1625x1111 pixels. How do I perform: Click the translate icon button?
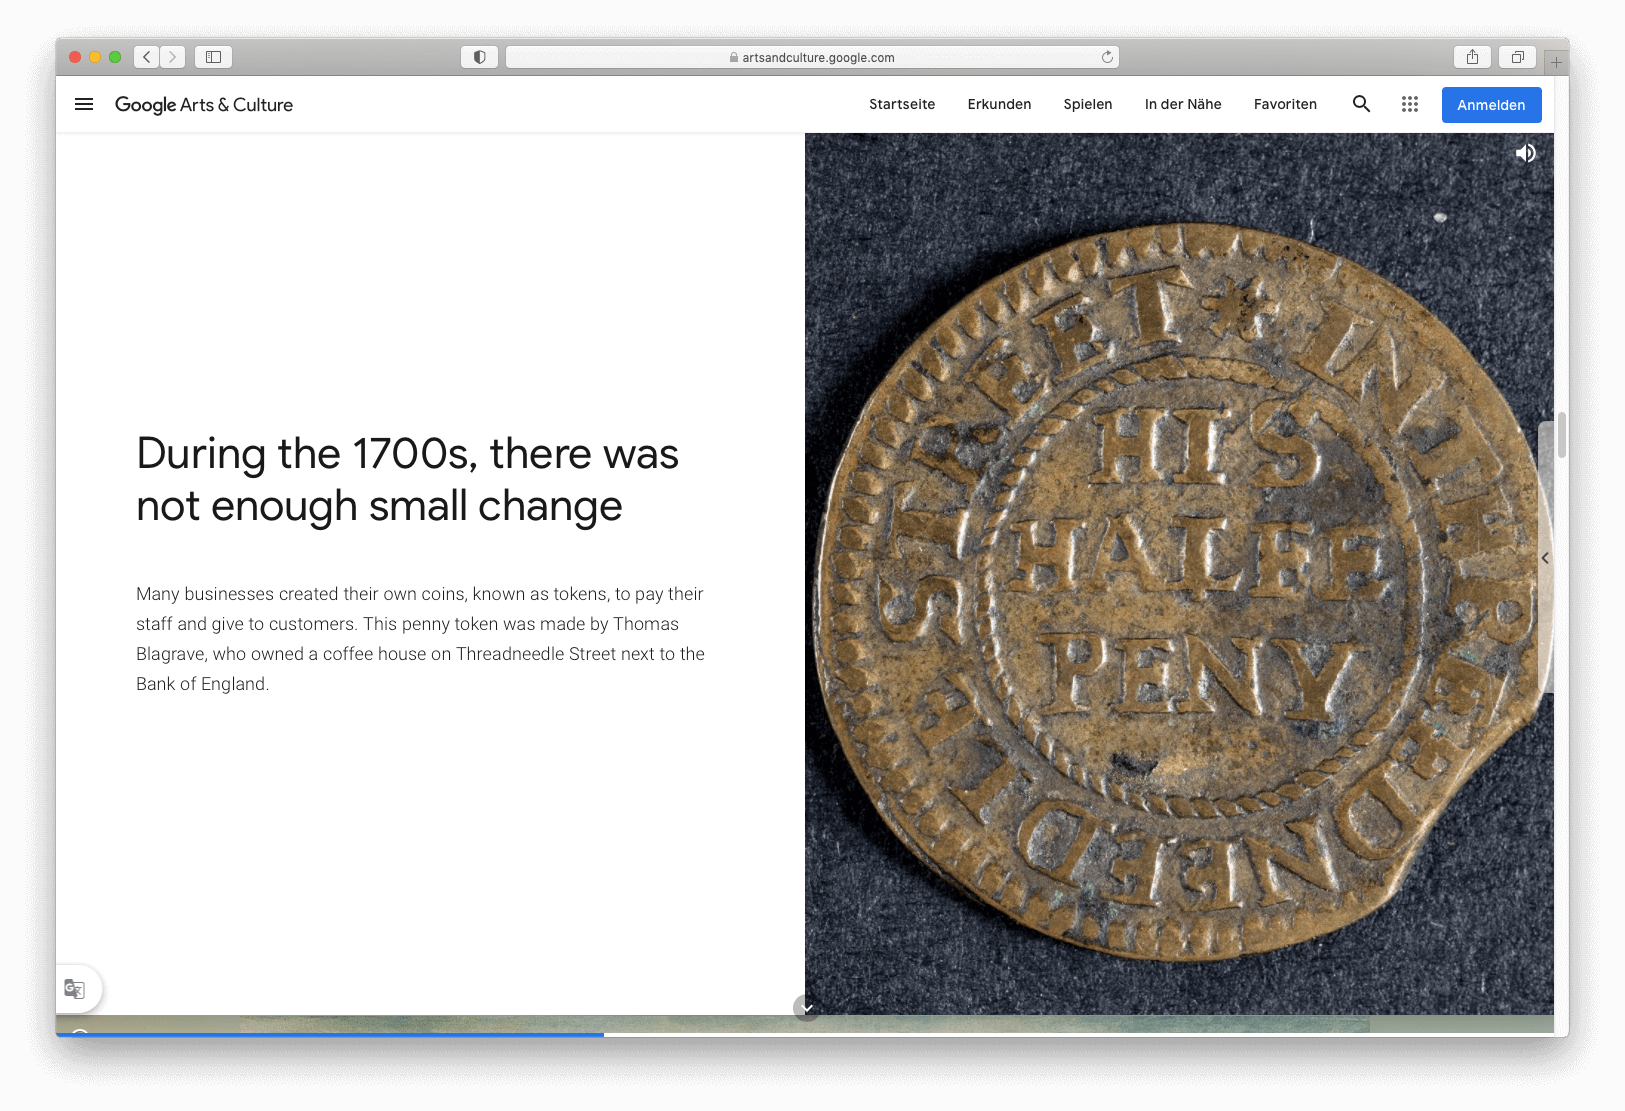pos(75,989)
